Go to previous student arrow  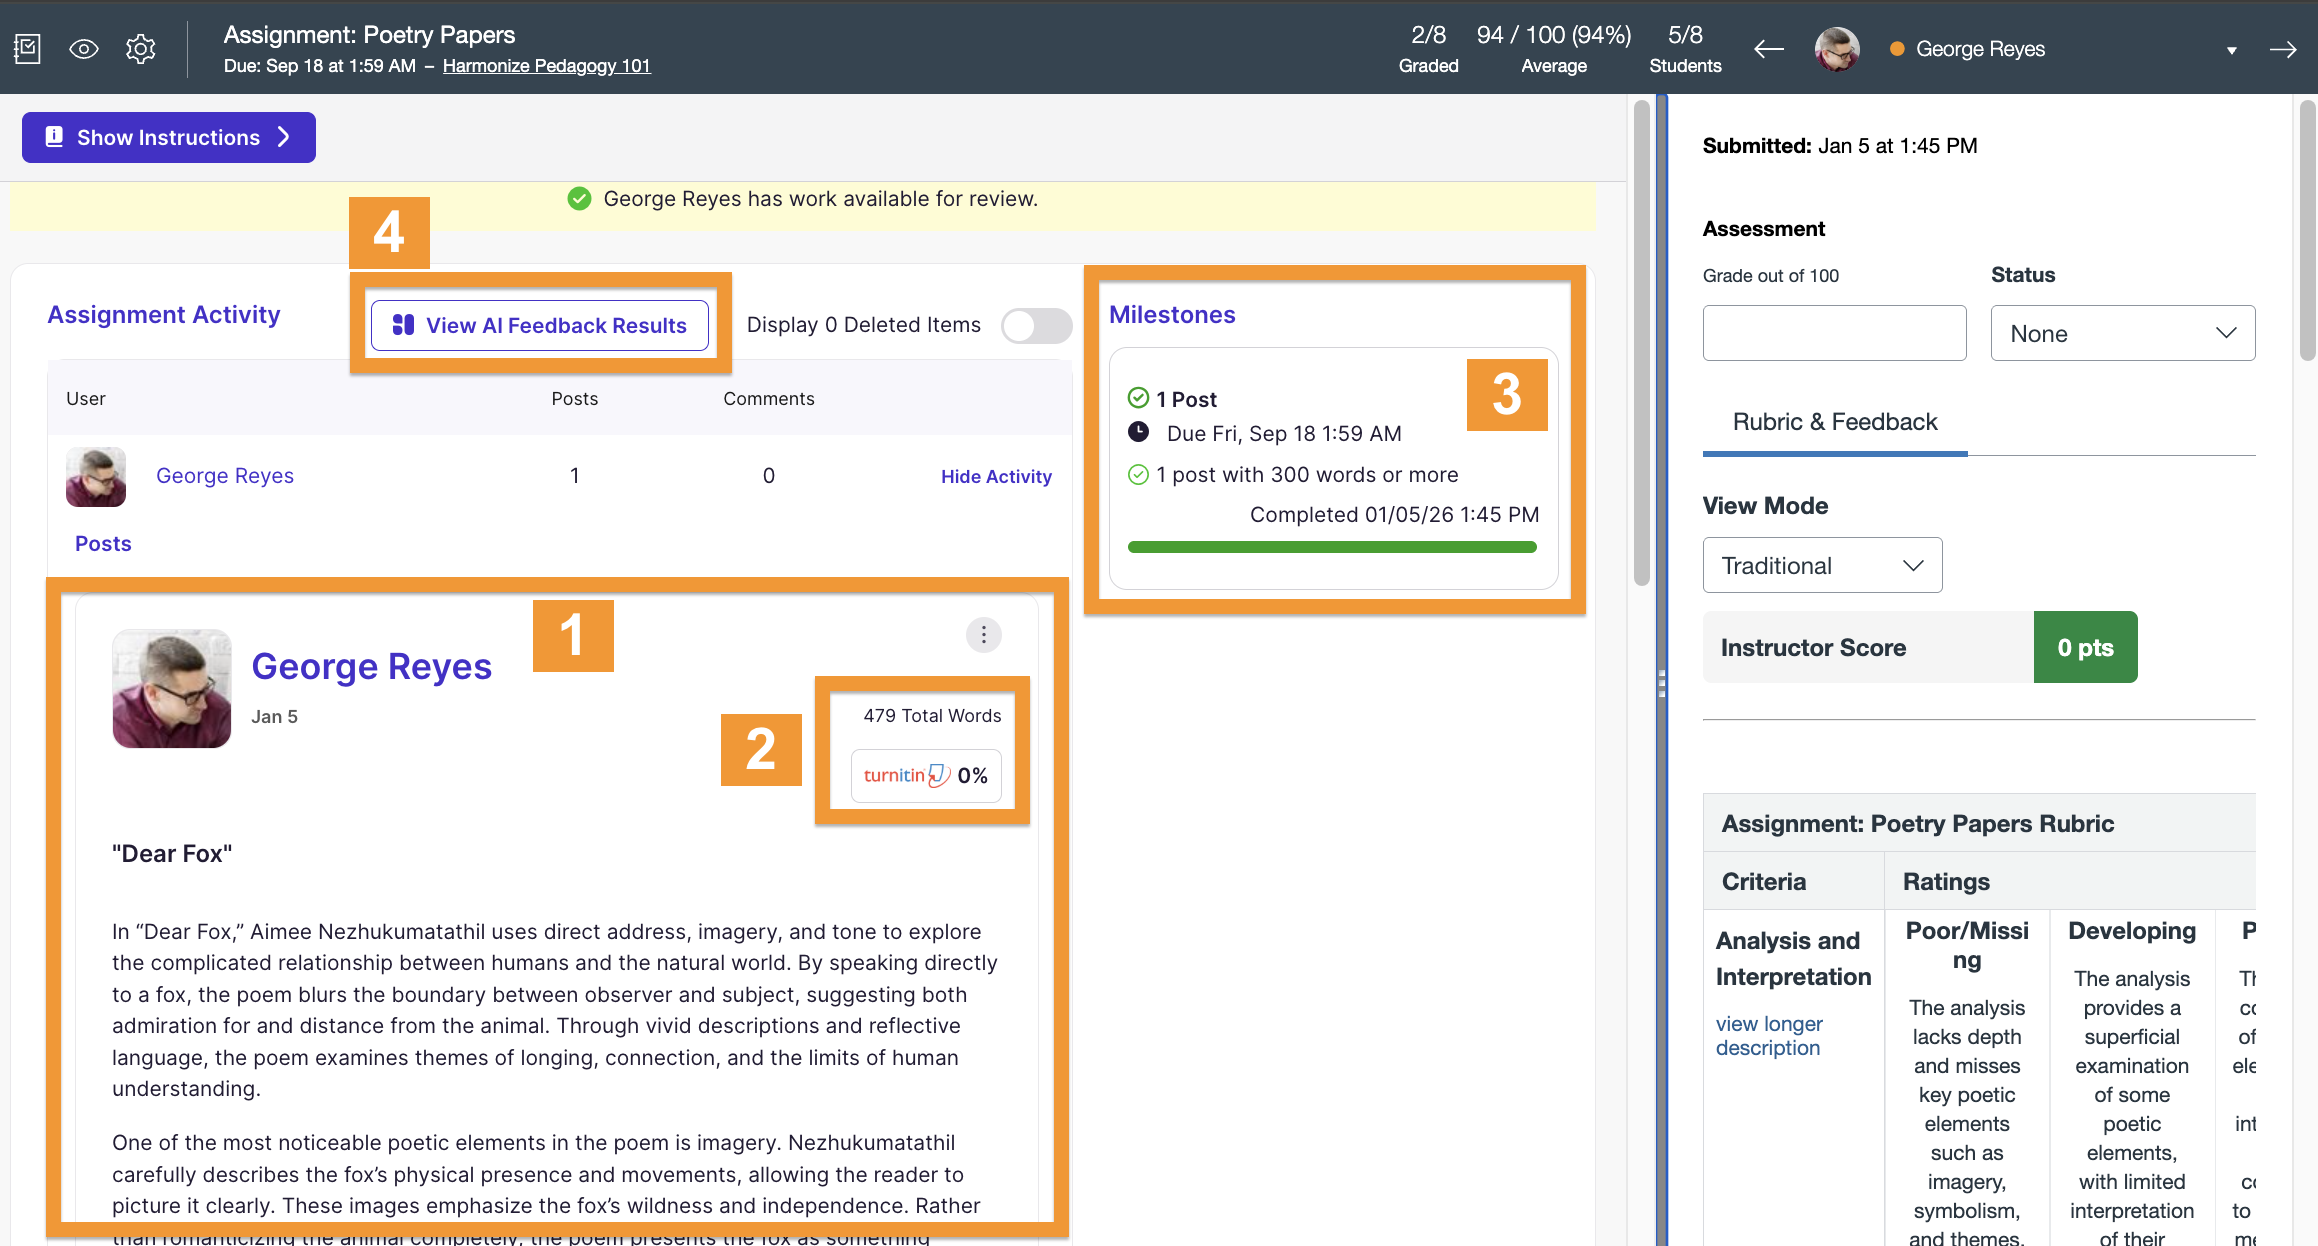(1768, 49)
